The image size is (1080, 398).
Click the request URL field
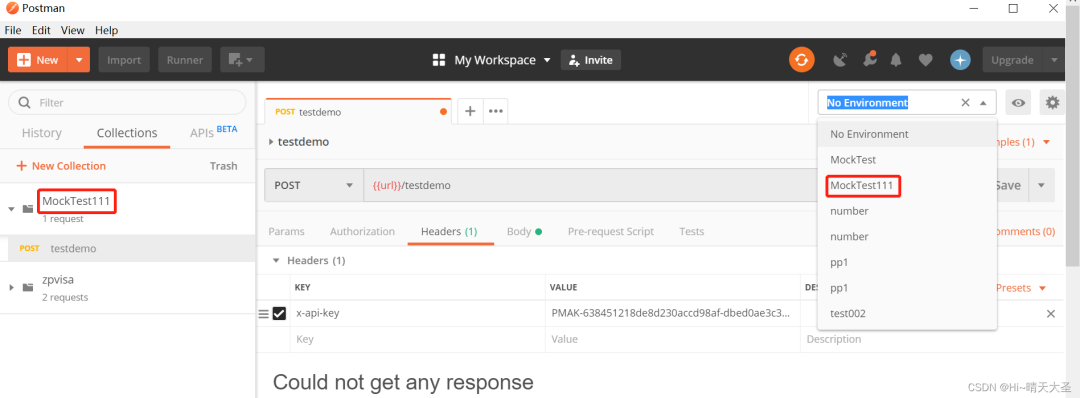(589, 185)
